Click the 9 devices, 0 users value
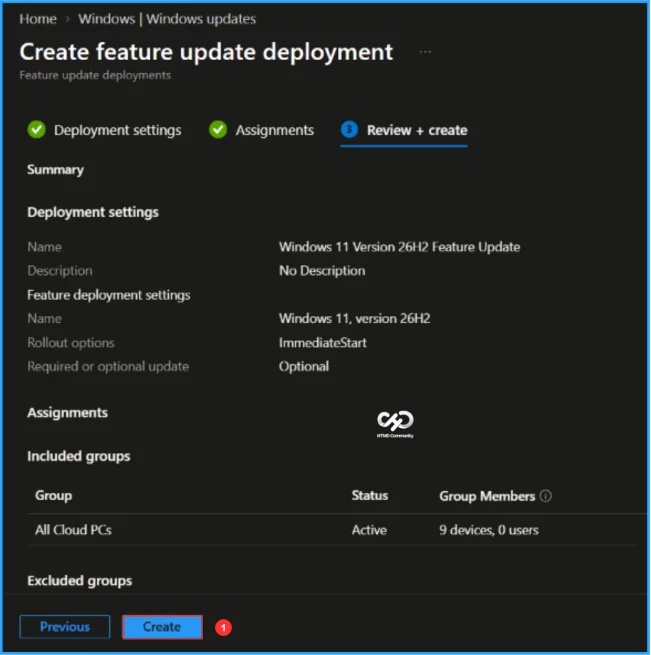Viewport: 651px width, 655px height. point(489,530)
